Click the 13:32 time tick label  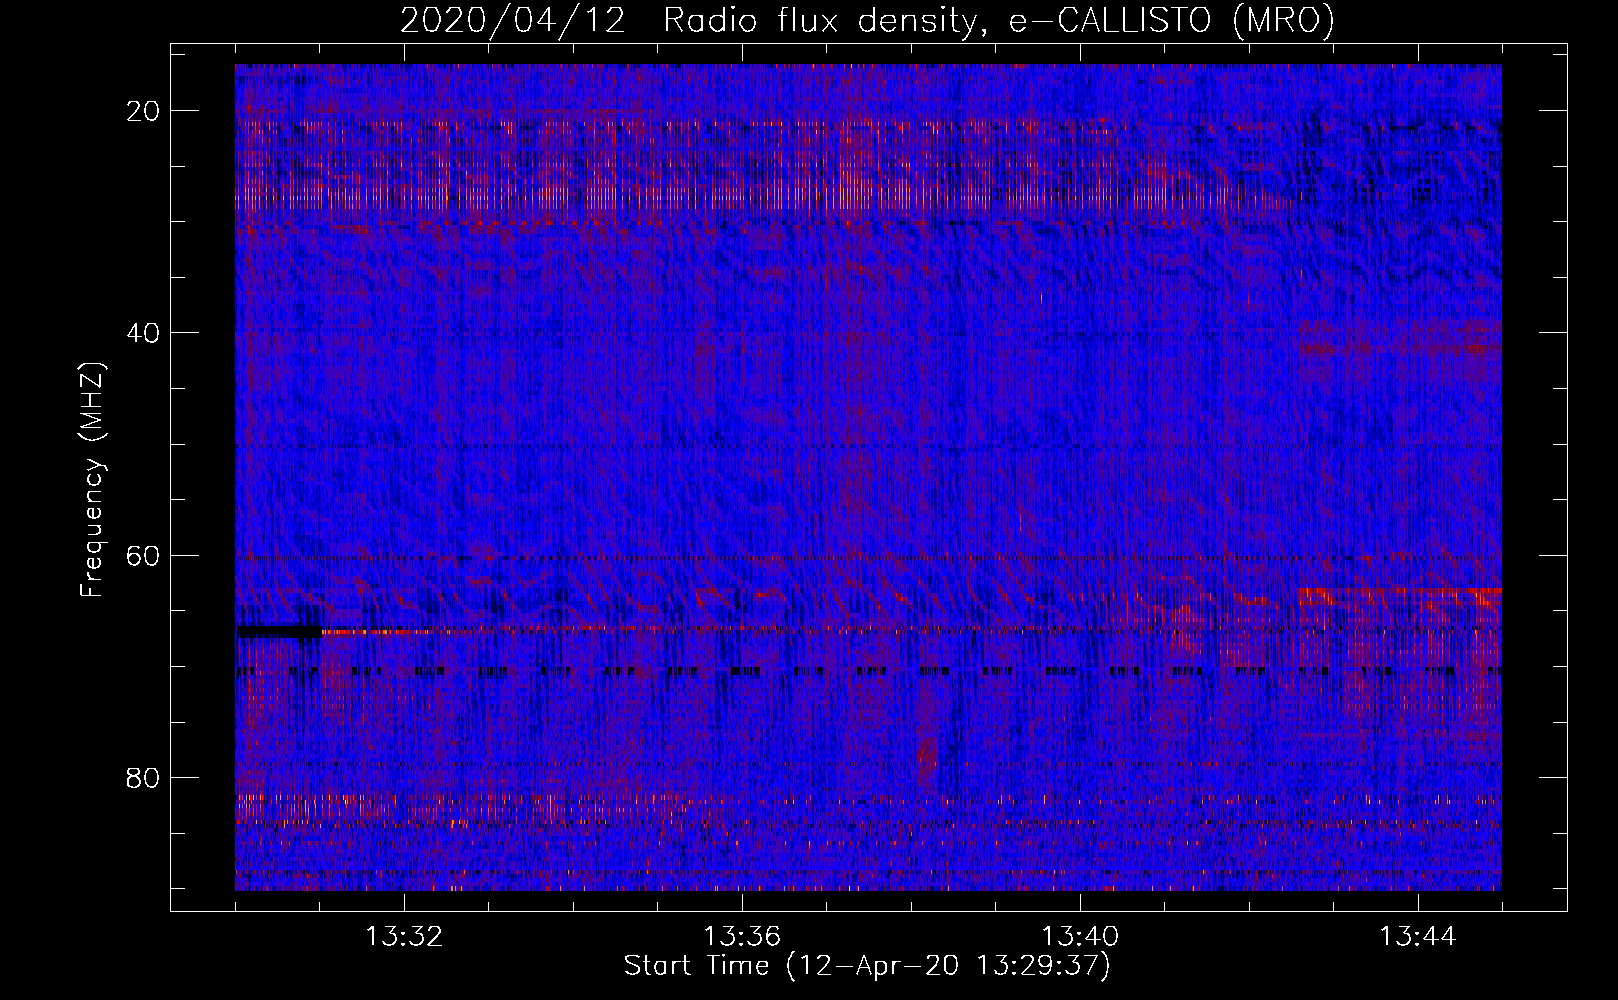point(404,937)
